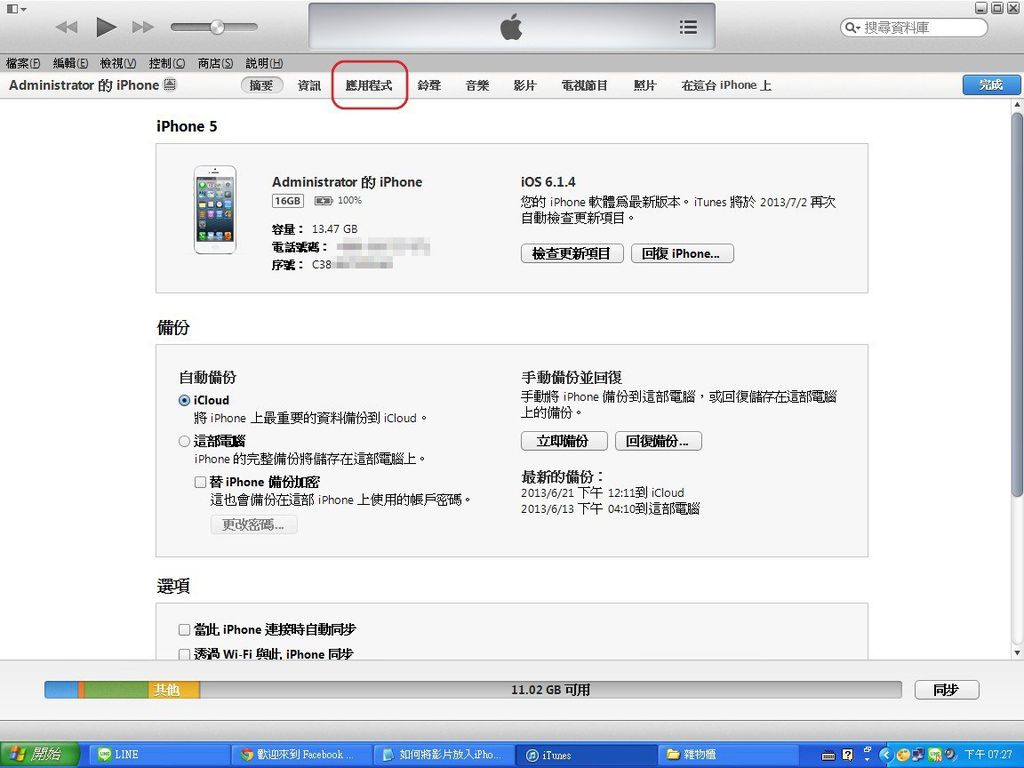The width and height of the screenshot is (1024, 768).
Task: Click the 2013/6/21 下午 12:11 到 iCloud backup entry
Action: [602, 492]
